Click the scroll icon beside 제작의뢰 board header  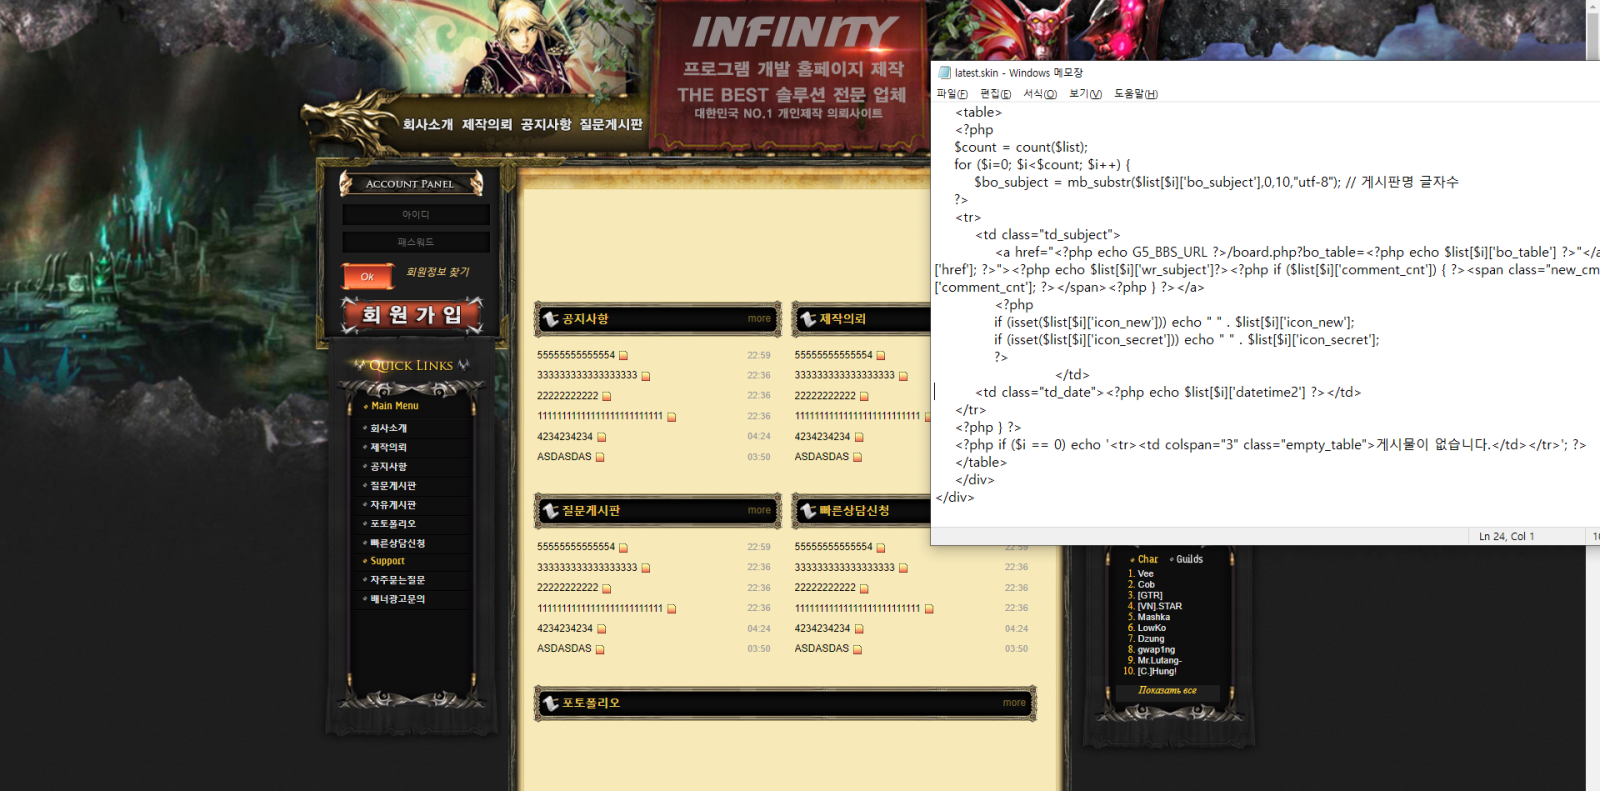coord(808,319)
